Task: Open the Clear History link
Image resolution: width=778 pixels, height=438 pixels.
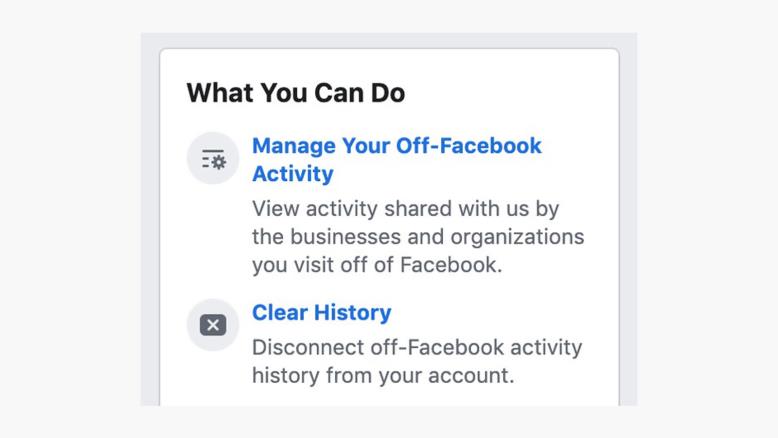Action: coord(321,313)
